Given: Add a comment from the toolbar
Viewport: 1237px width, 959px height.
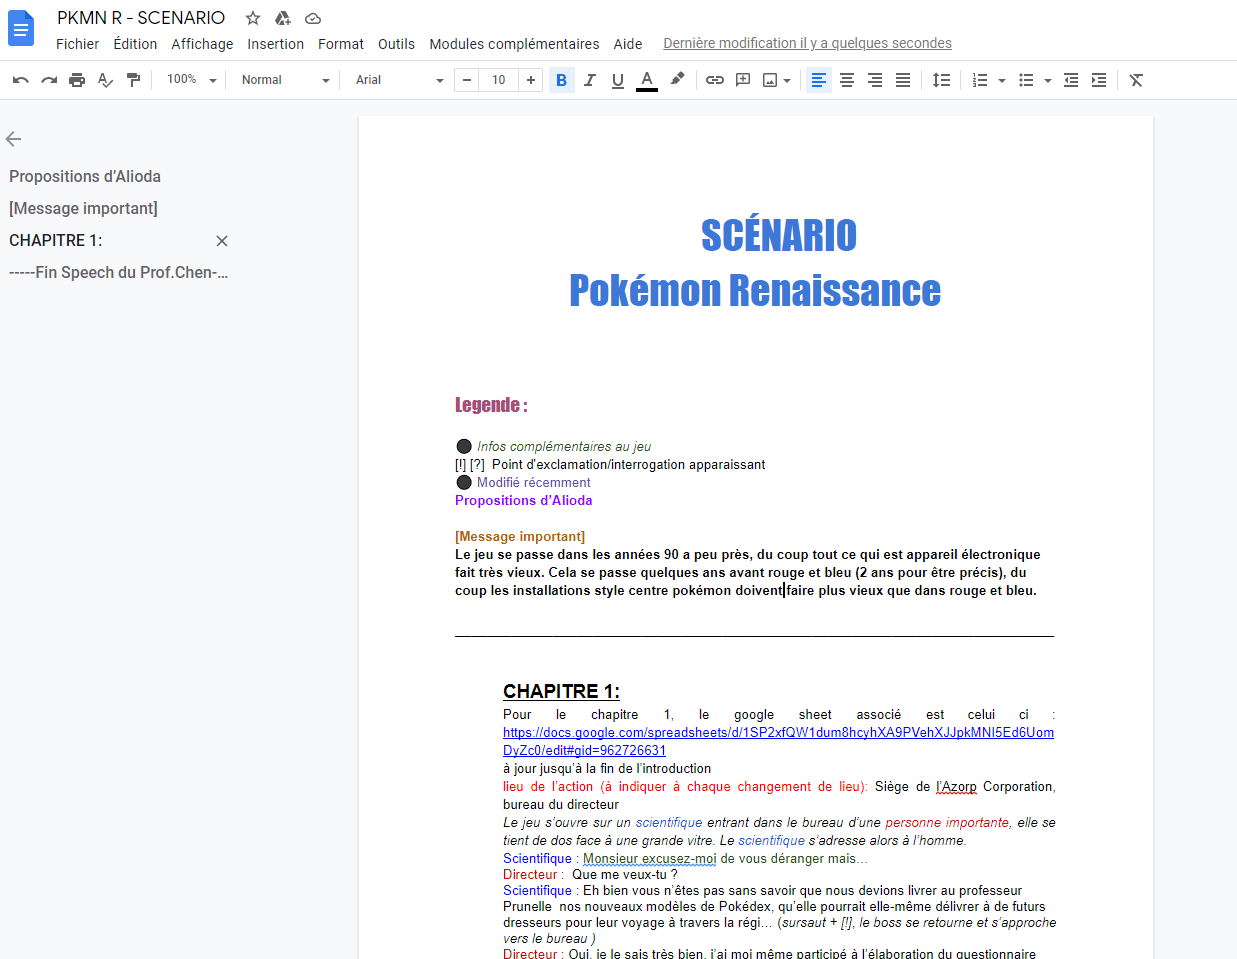Looking at the screenshot, I should coord(743,80).
